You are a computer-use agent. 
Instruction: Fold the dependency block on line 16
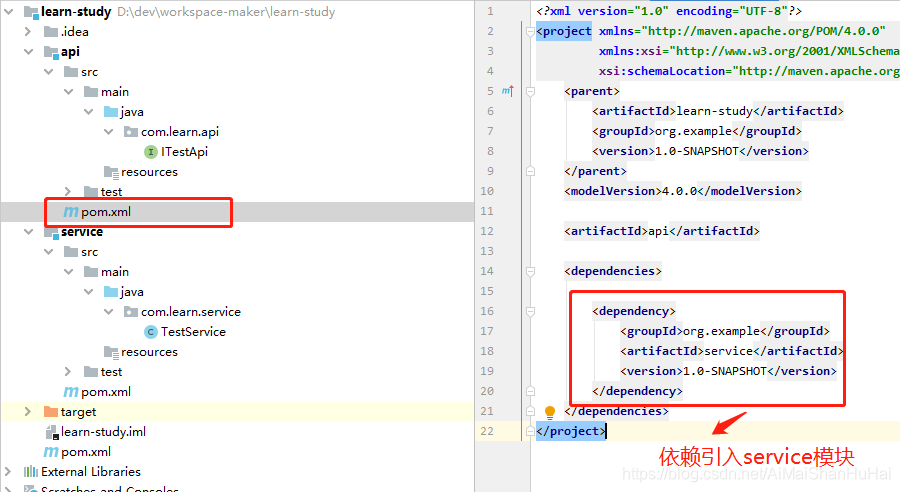pos(530,311)
